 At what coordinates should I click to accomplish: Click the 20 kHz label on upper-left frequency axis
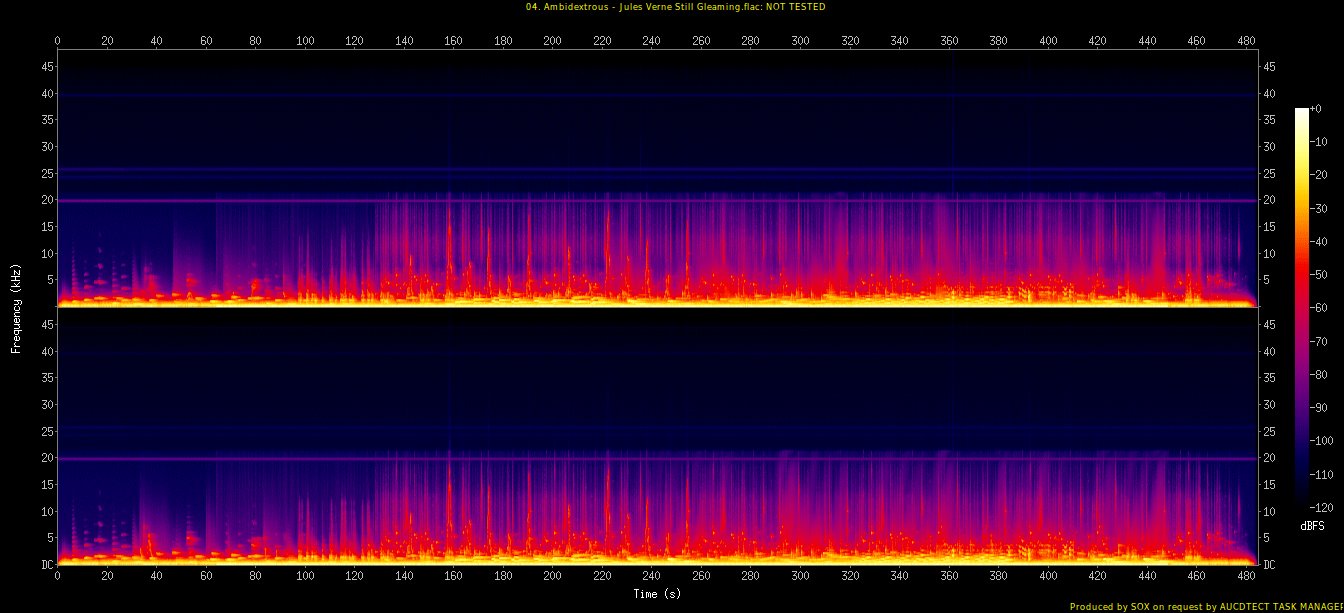(x=45, y=200)
